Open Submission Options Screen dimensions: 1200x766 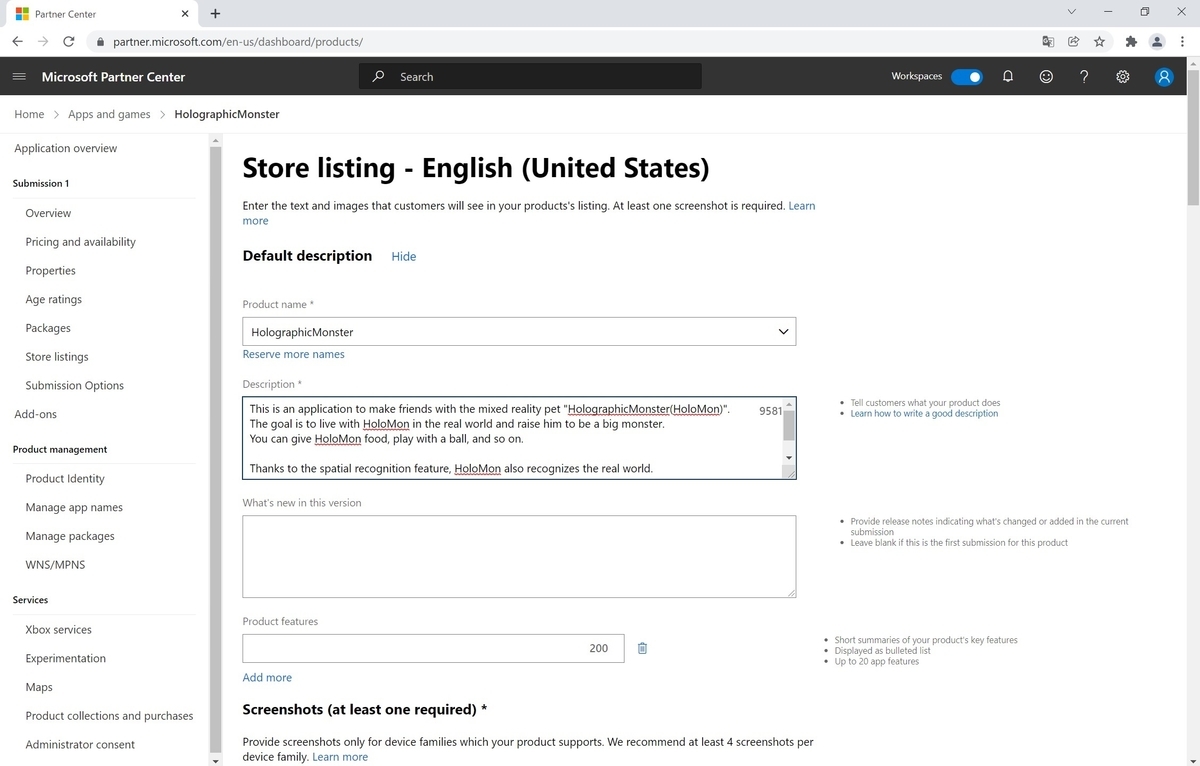click(74, 385)
